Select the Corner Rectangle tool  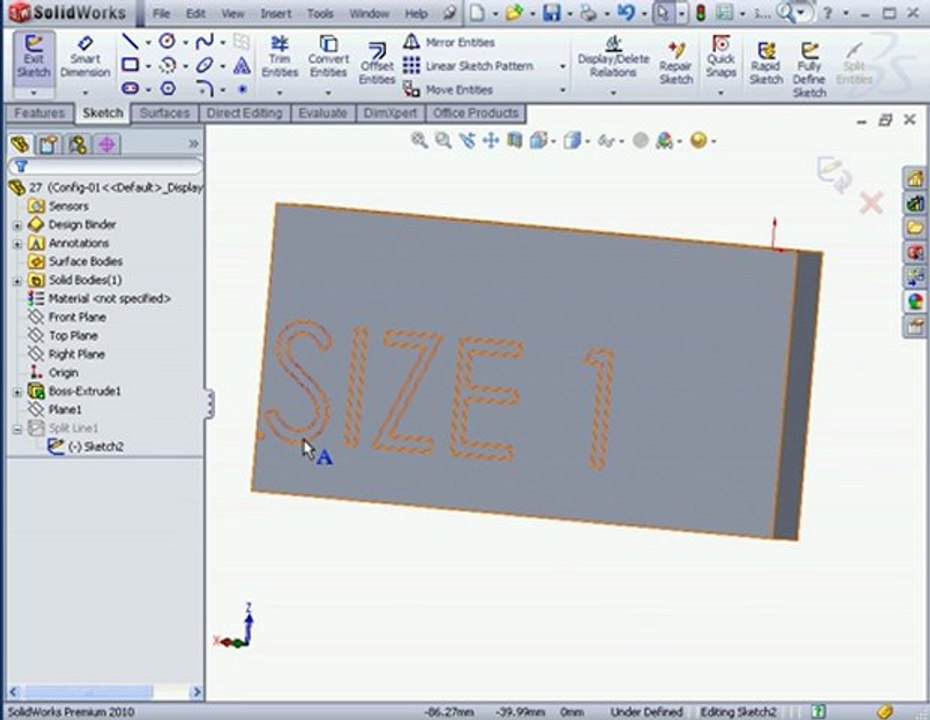click(x=130, y=65)
